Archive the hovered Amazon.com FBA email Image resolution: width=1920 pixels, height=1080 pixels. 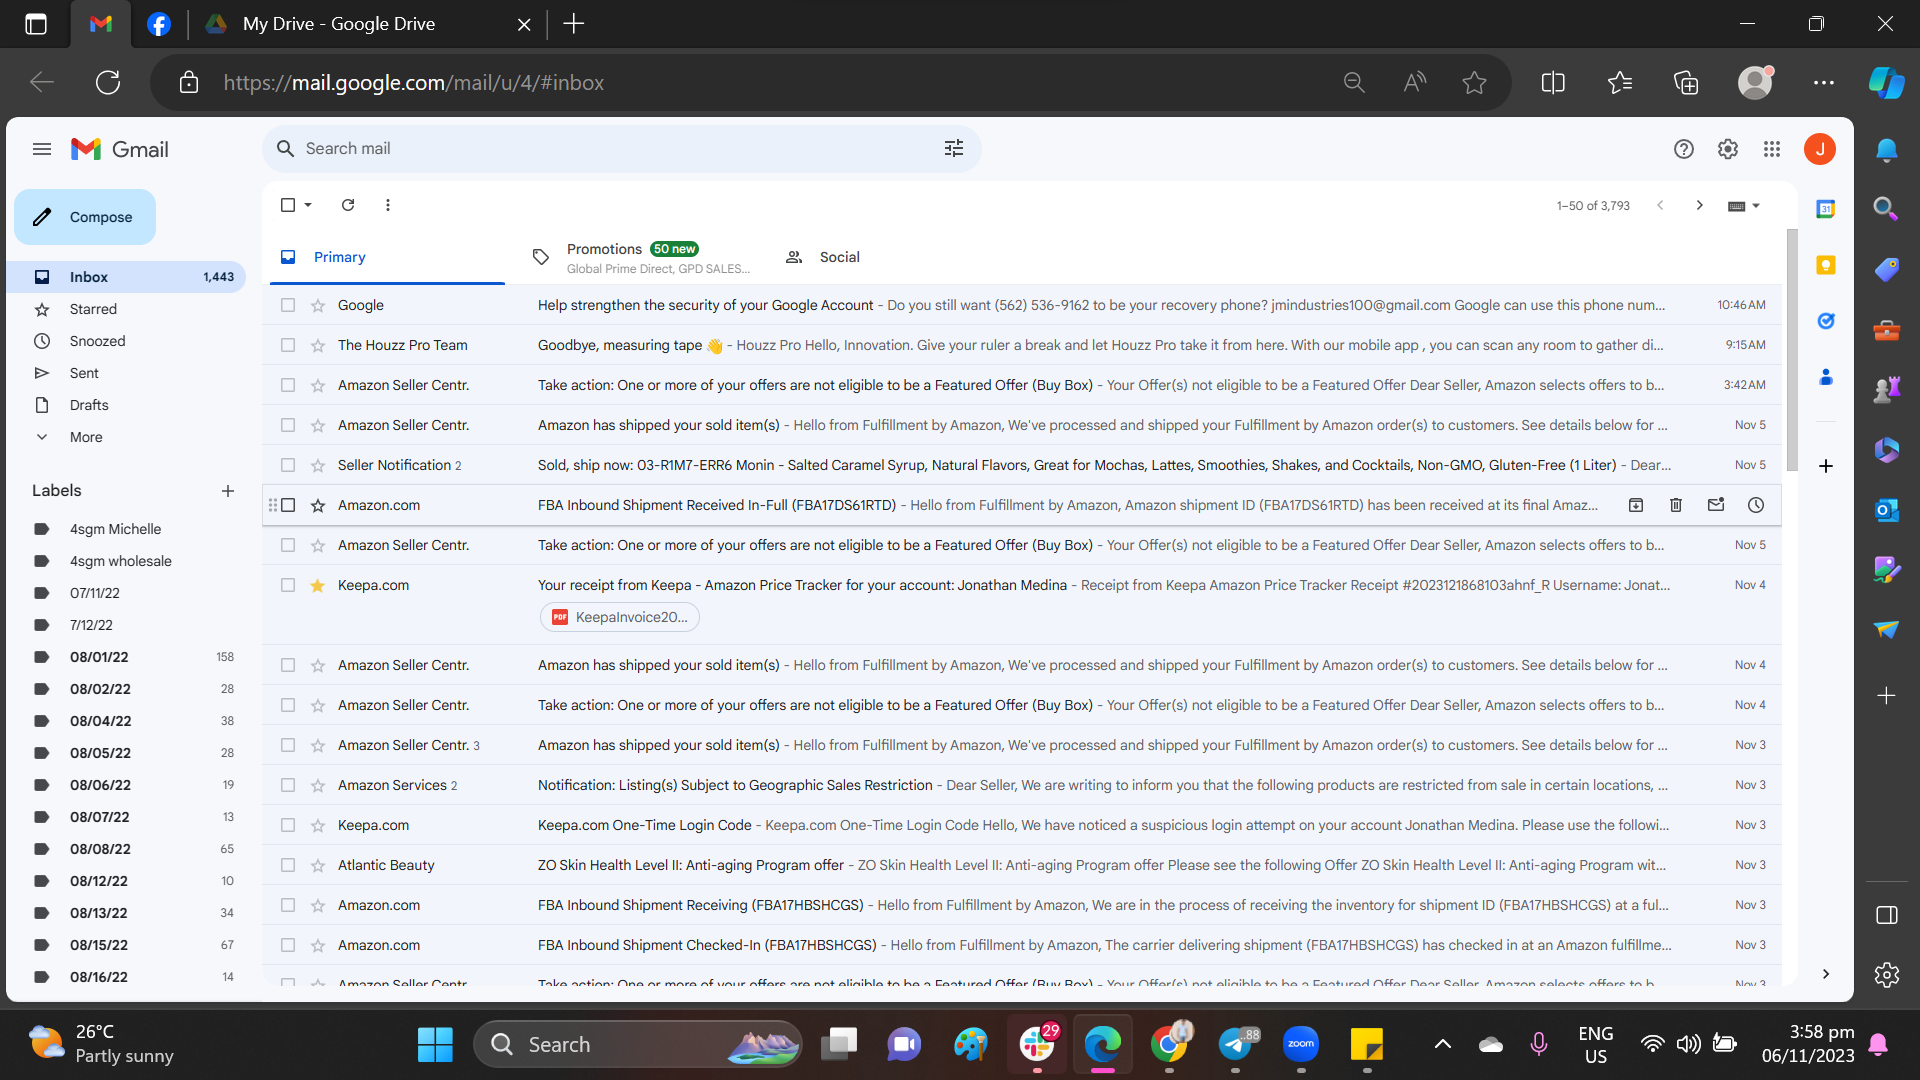(x=1636, y=505)
